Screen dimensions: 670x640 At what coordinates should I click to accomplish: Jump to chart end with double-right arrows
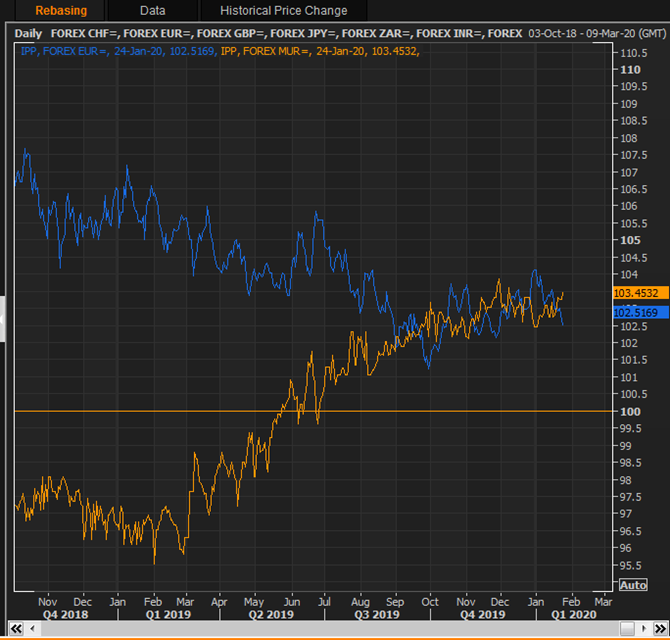point(660,628)
